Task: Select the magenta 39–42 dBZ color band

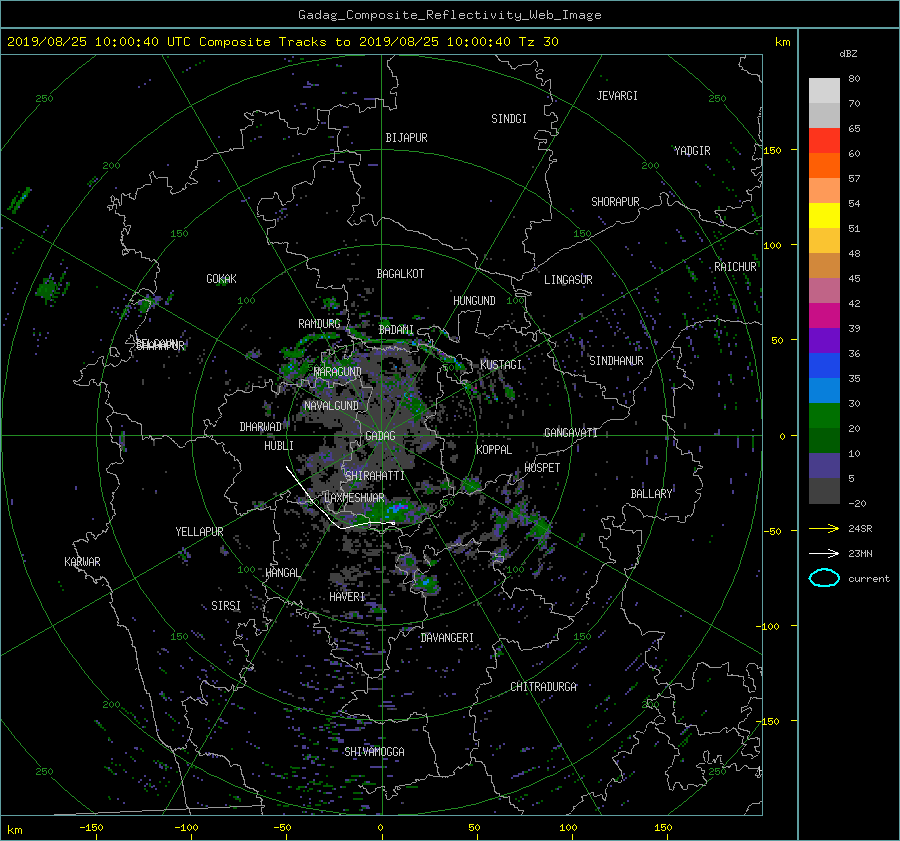Action: [824, 316]
